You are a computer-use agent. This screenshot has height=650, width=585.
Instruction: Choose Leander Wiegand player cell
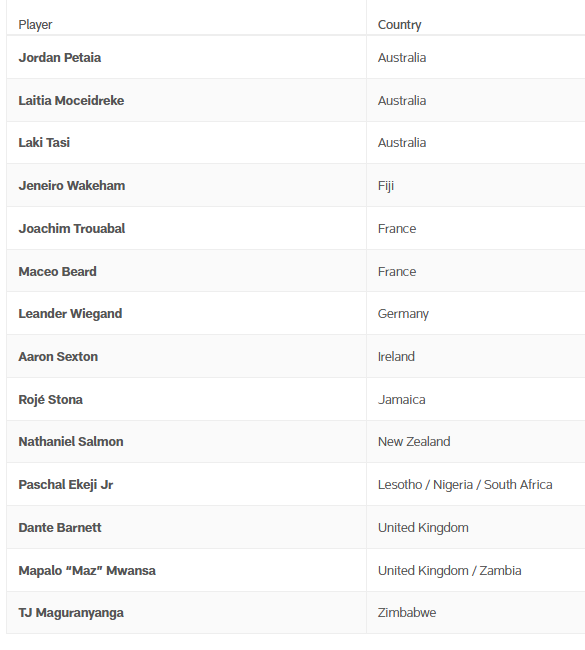[x=70, y=314]
